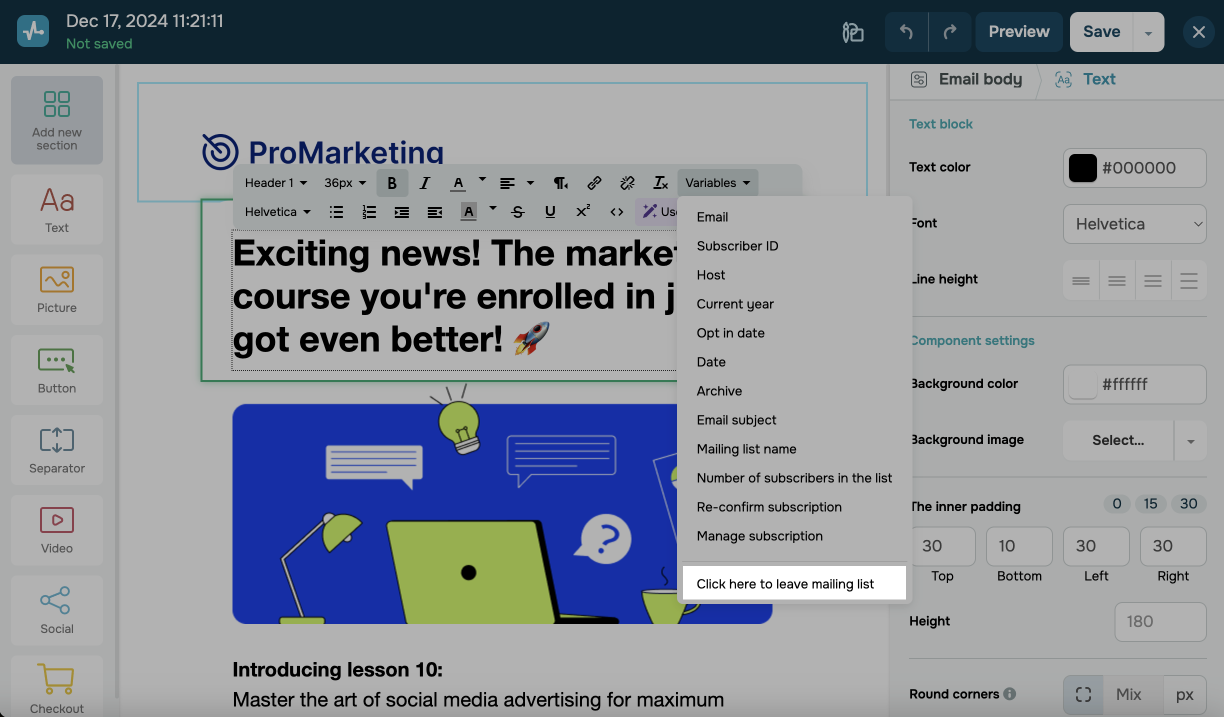Undo the last action
The height and width of the screenshot is (717, 1224).
coord(906,32)
